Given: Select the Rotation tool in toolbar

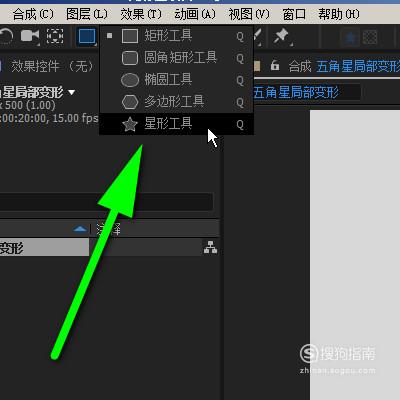Looking at the screenshot, I should pyautogui.click(x=6, y=36).
